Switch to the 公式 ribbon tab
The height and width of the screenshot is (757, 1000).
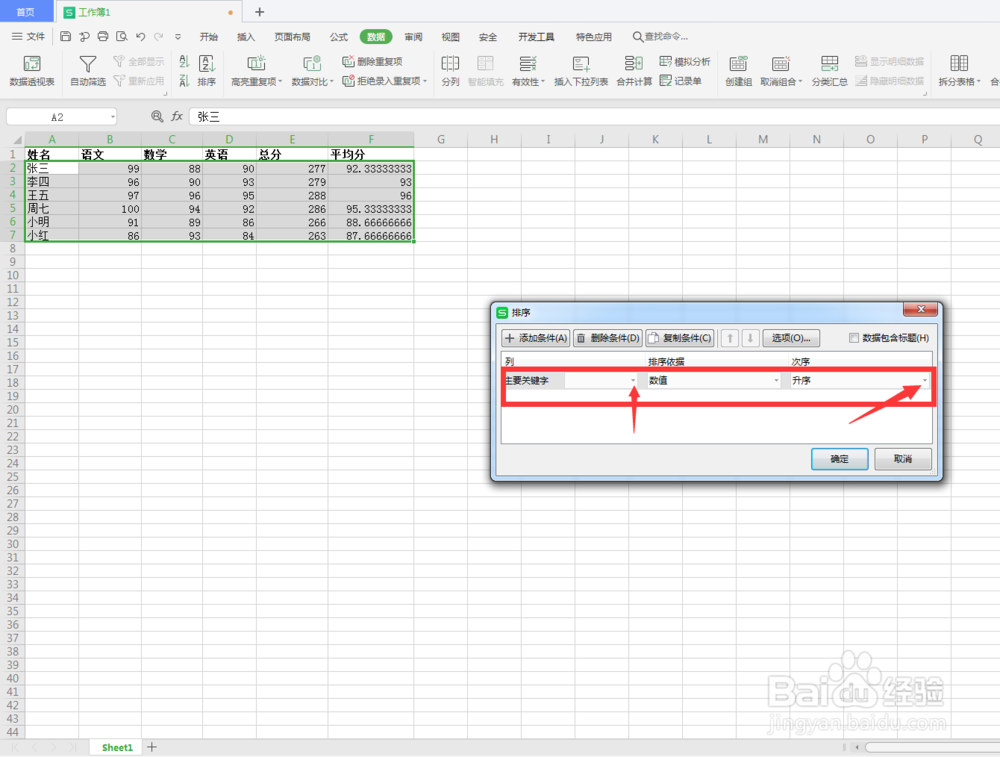click(x=339, y=36)
